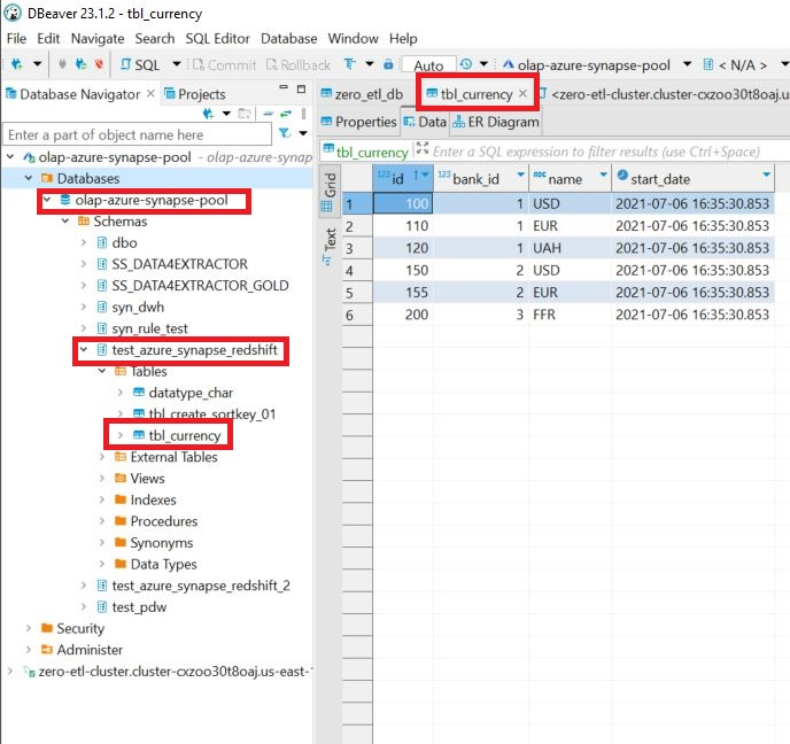The height and width of the screenshot is (744, 790).
Task: Expand the datatype_char table node
Action: (120, 392)
